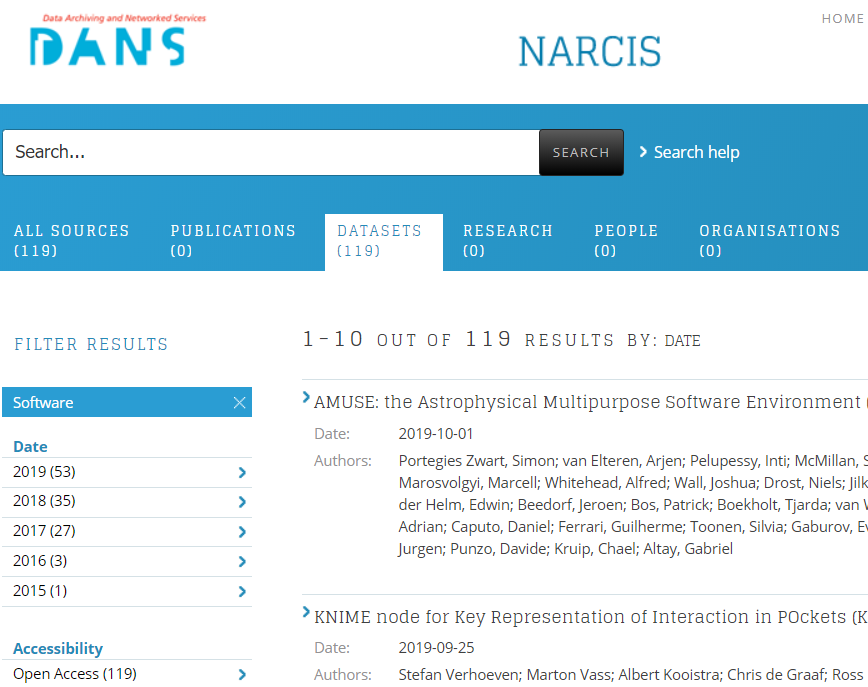Click the chevron next to 2016 (3)
868x687 pixels.
click(x=242, y=562)
